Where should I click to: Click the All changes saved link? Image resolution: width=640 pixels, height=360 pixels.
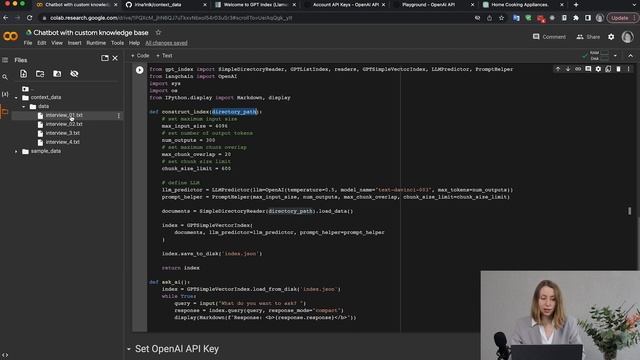(166, 43)
